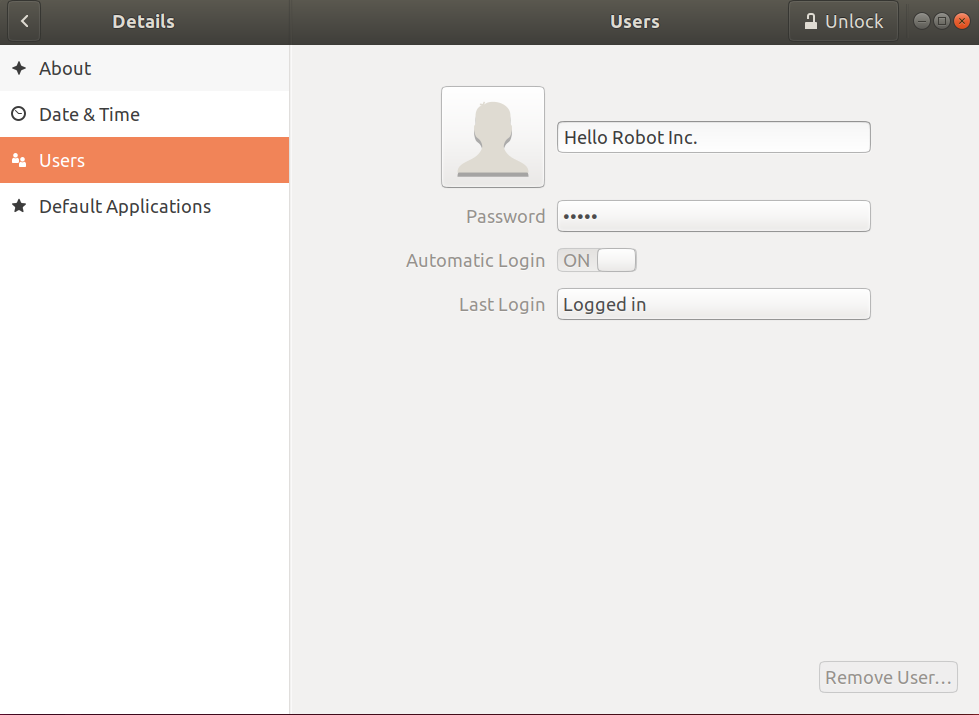
Task: Click the people icon in the Users row
Action: (x=18, y=160)
